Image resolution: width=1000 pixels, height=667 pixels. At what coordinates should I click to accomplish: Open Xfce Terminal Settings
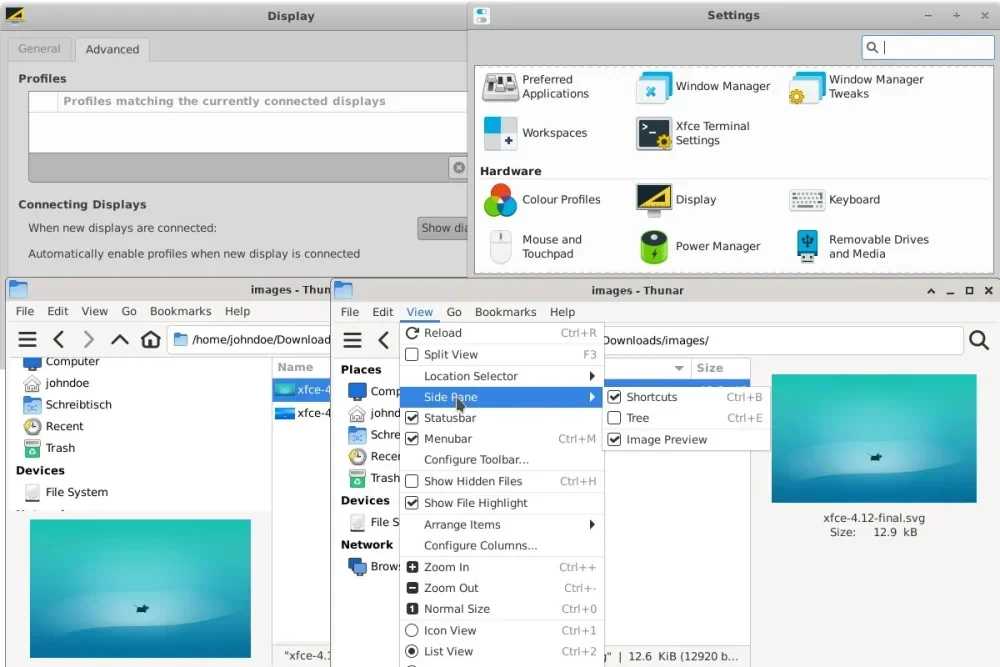pos(693,133)
